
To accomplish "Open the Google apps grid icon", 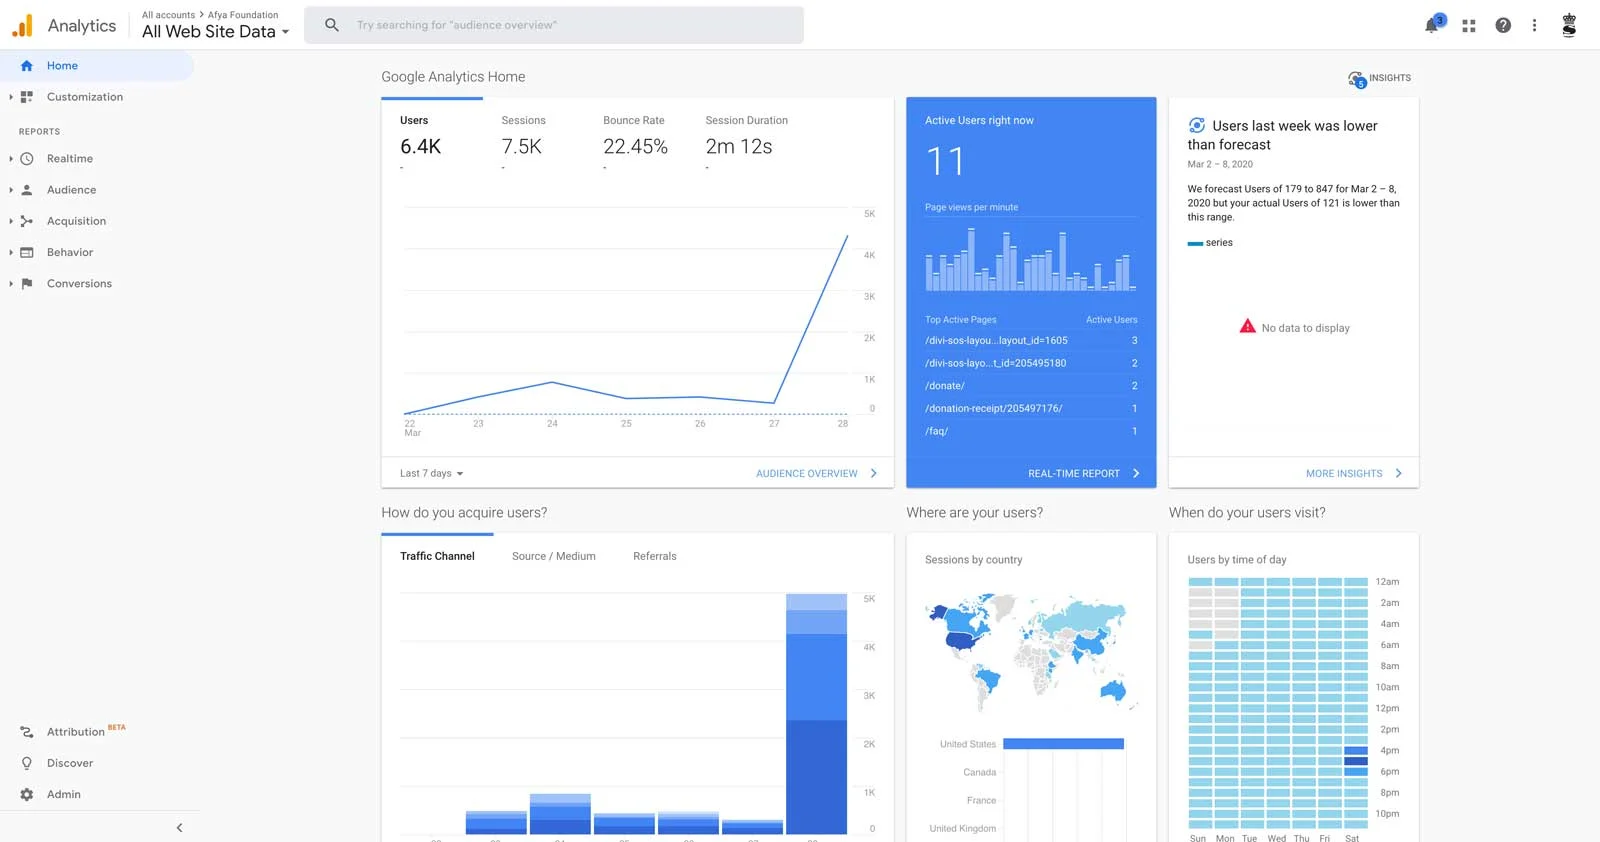I will 1469,26.
